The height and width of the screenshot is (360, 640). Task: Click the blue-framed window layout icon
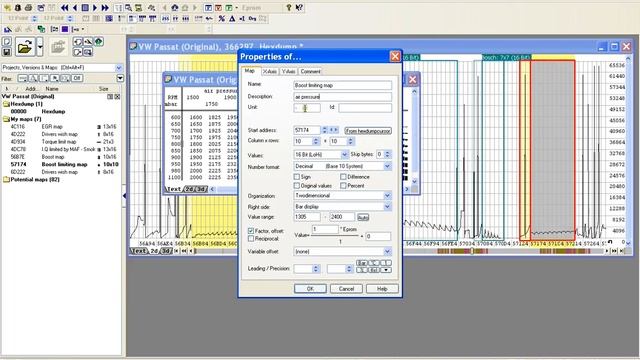[x=208, y=7]
